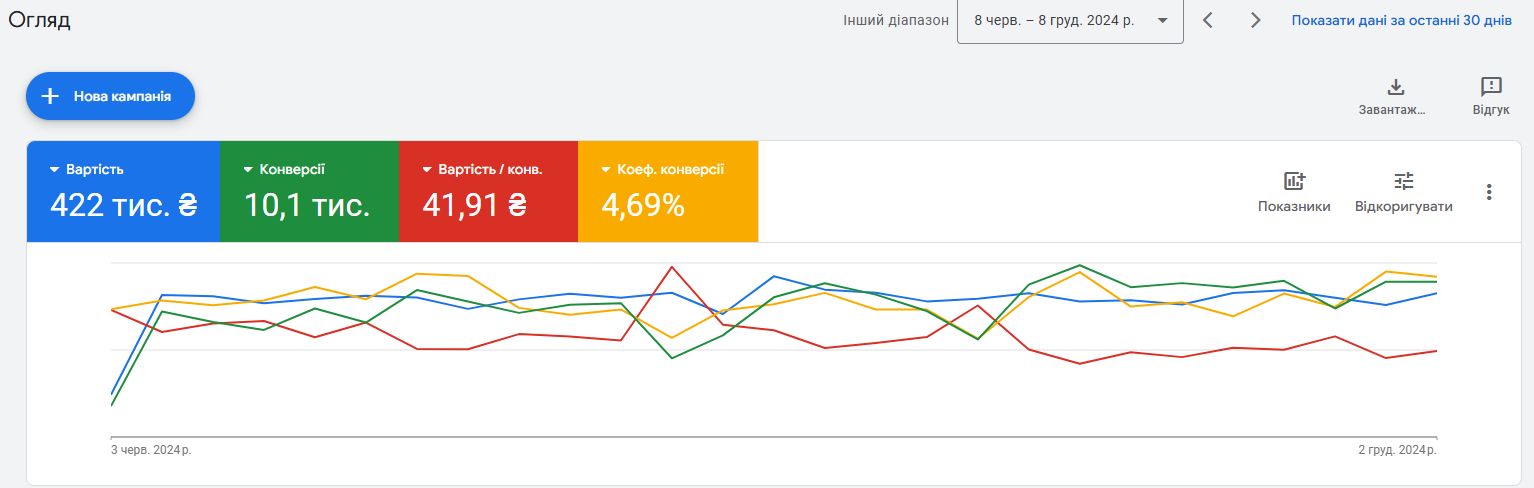This screenshot has width=1534, height=488.
Task: Go to next date range arrow
Action: pos(1256,20)
